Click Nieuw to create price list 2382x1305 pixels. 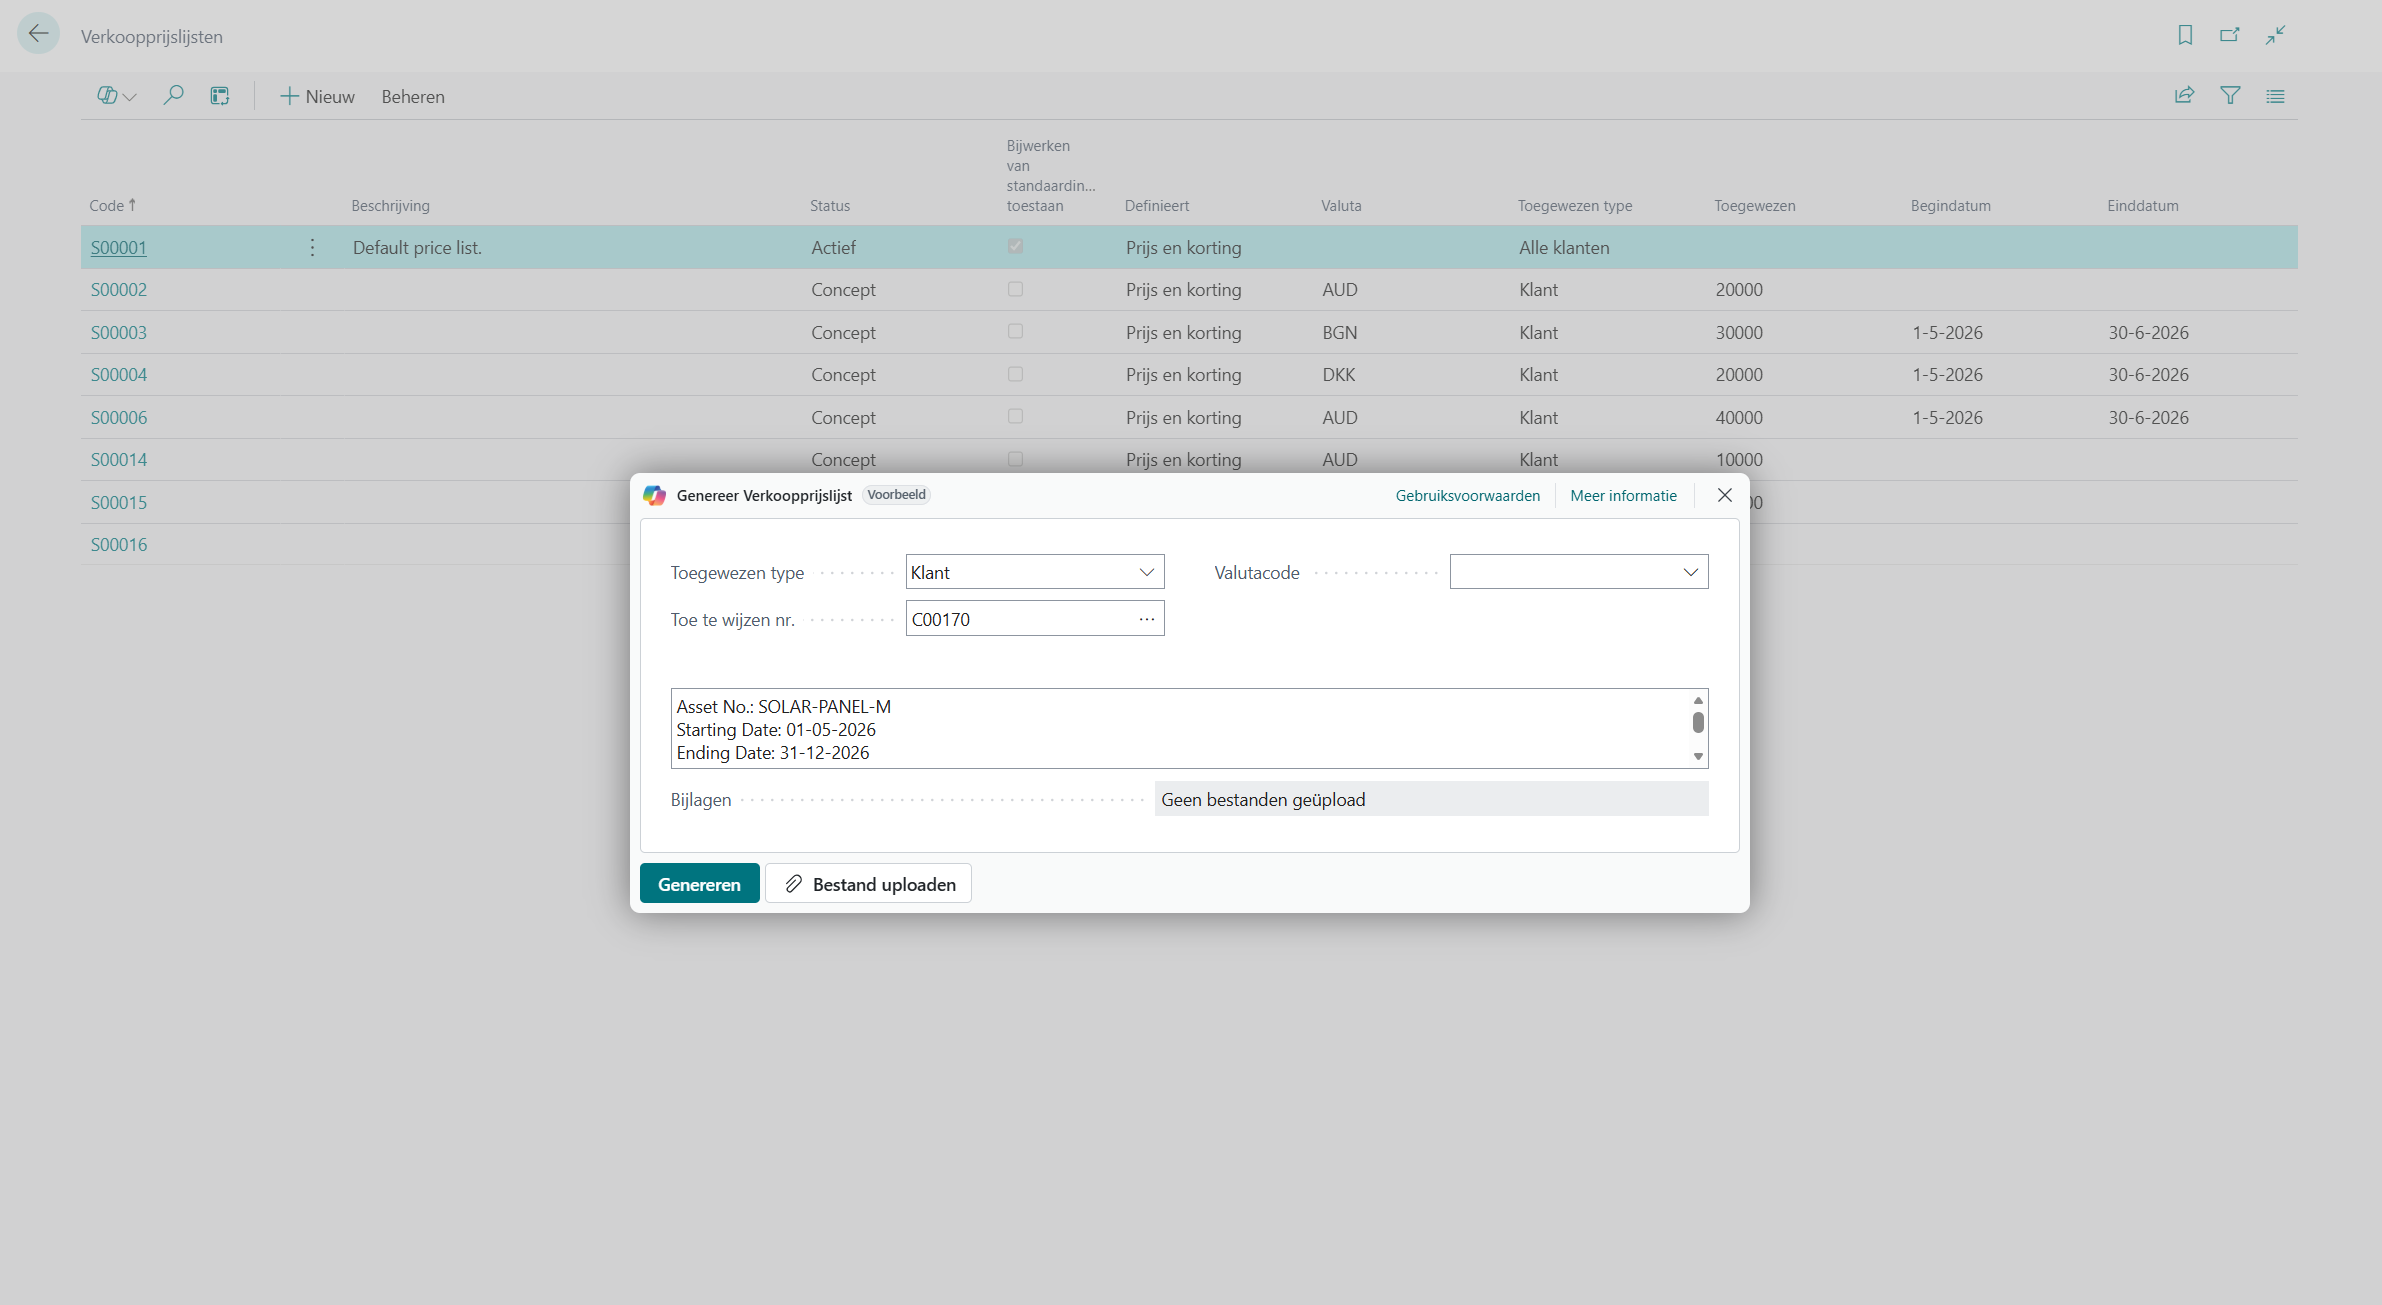pos(317,96)
